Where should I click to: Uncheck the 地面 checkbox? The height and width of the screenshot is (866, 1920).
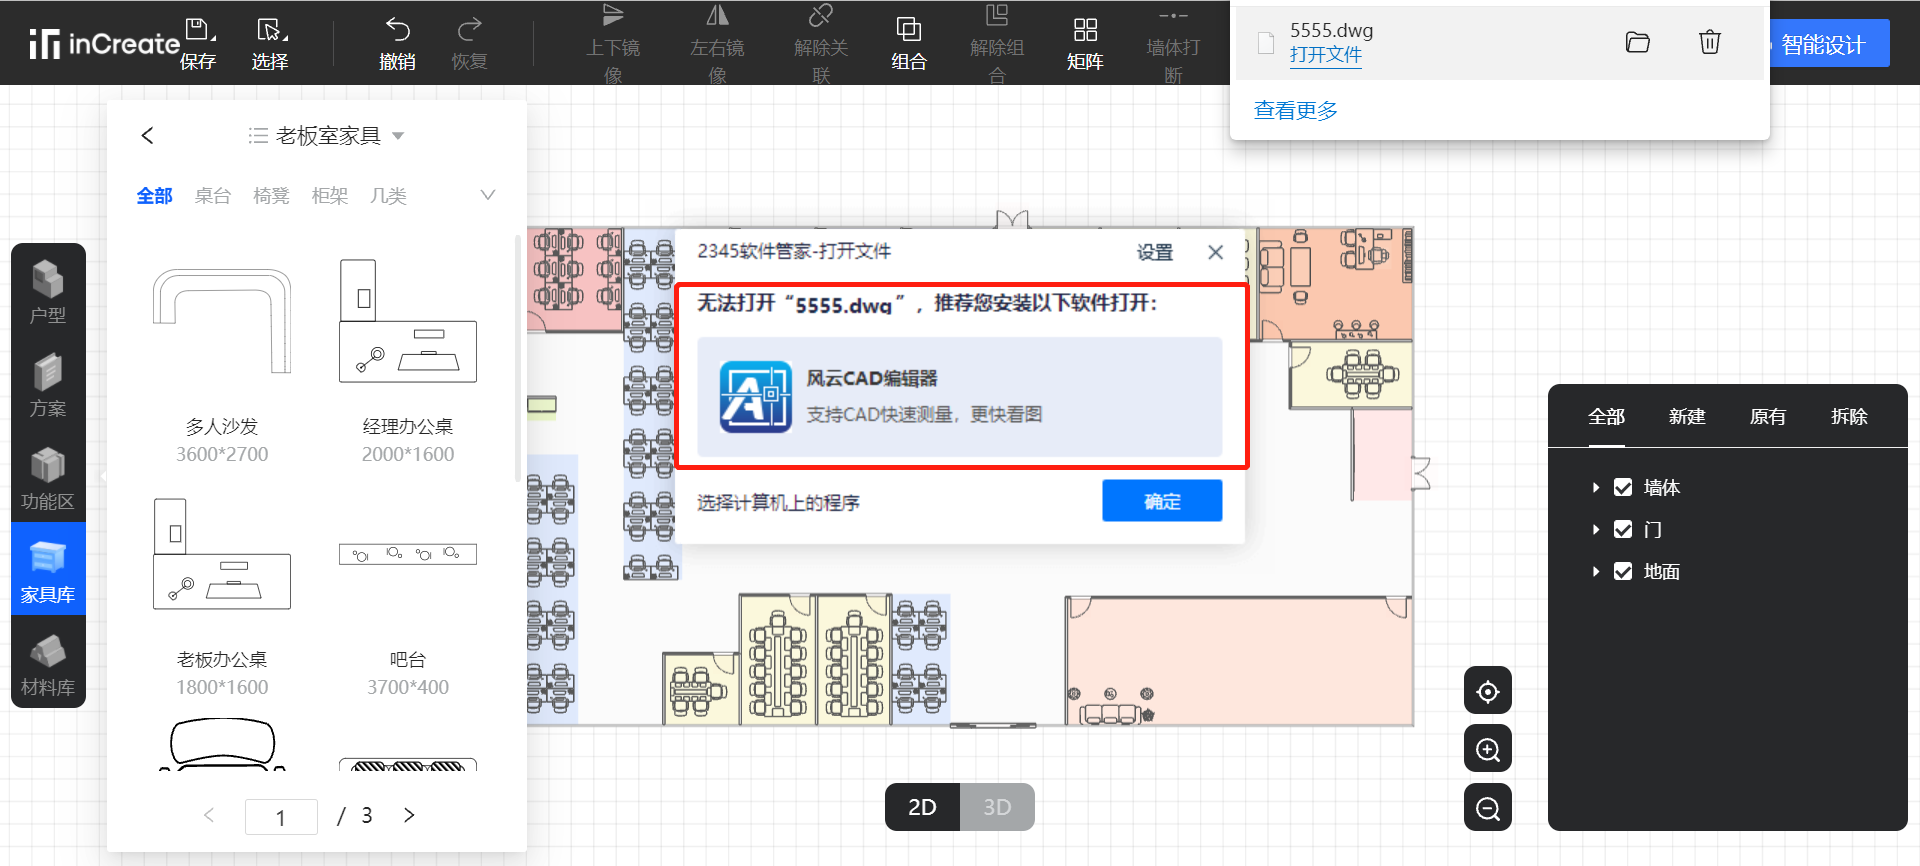pyautogui.click(x=1623, y=571)
